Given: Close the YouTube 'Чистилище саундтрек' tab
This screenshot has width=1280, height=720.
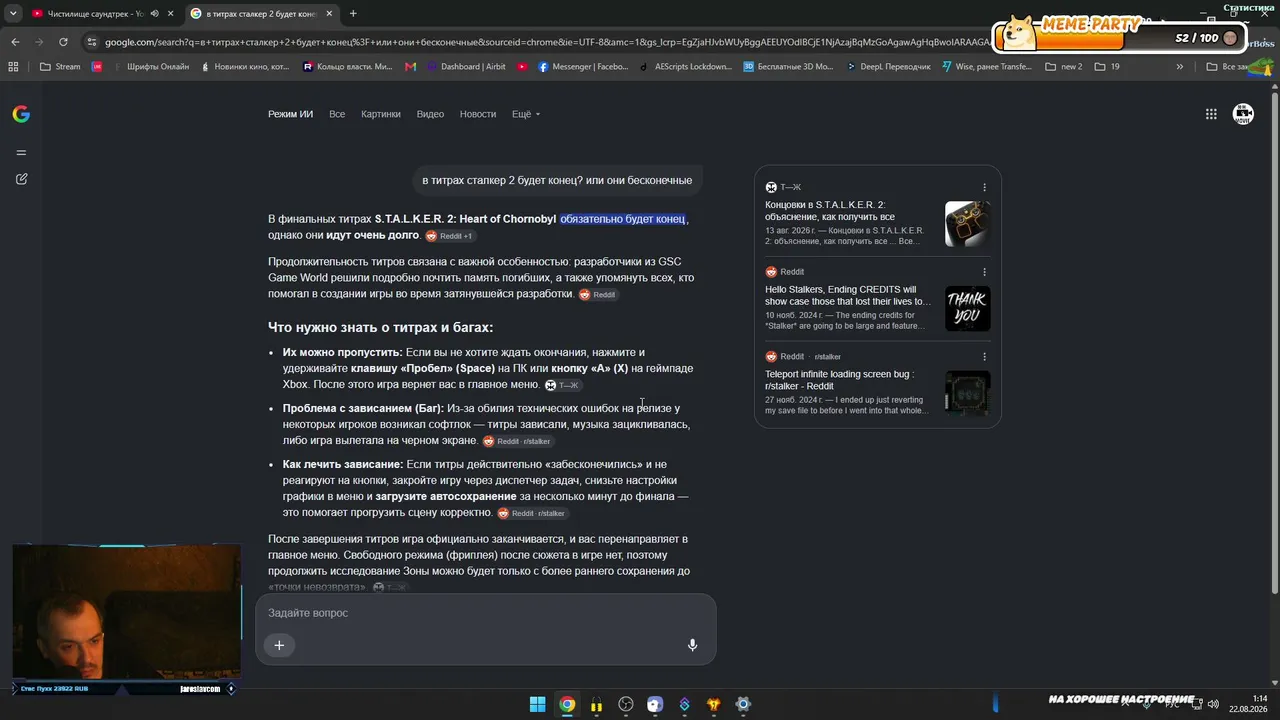Looking at the screenshot, I should pyautogui.click(x=170, y=14).
